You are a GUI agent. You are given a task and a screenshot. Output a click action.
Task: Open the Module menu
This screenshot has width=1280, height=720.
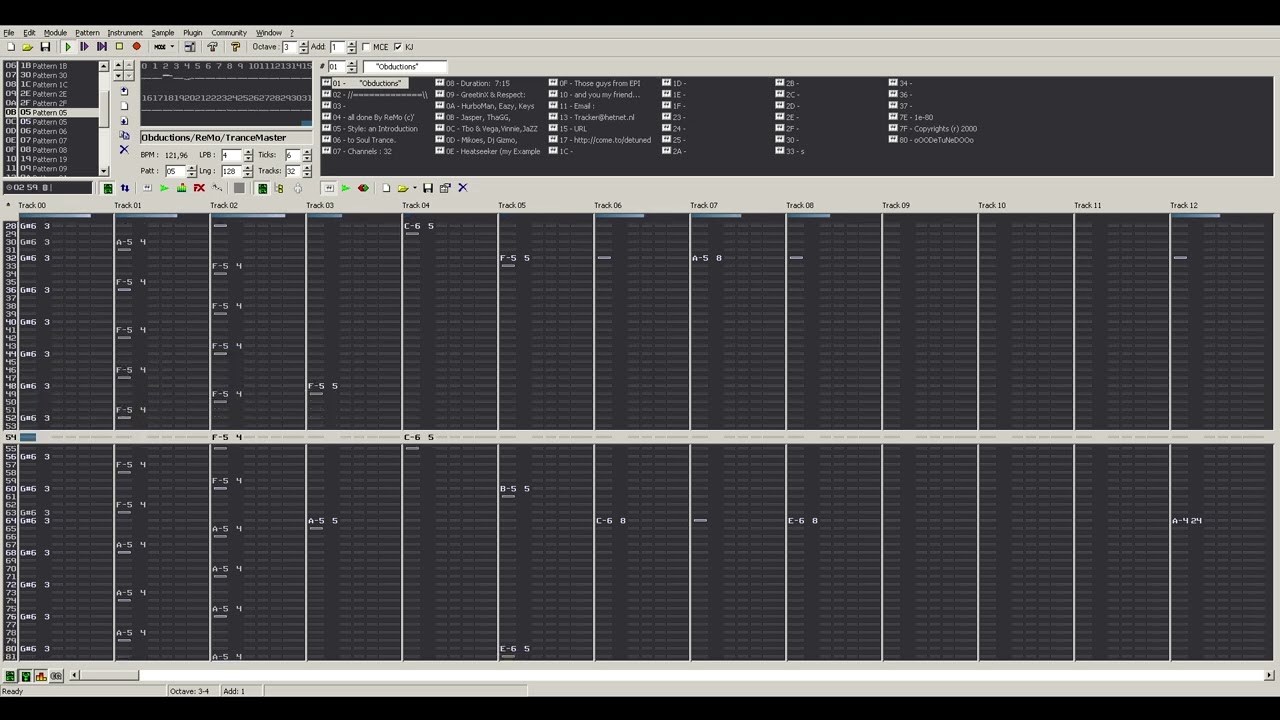55,33
